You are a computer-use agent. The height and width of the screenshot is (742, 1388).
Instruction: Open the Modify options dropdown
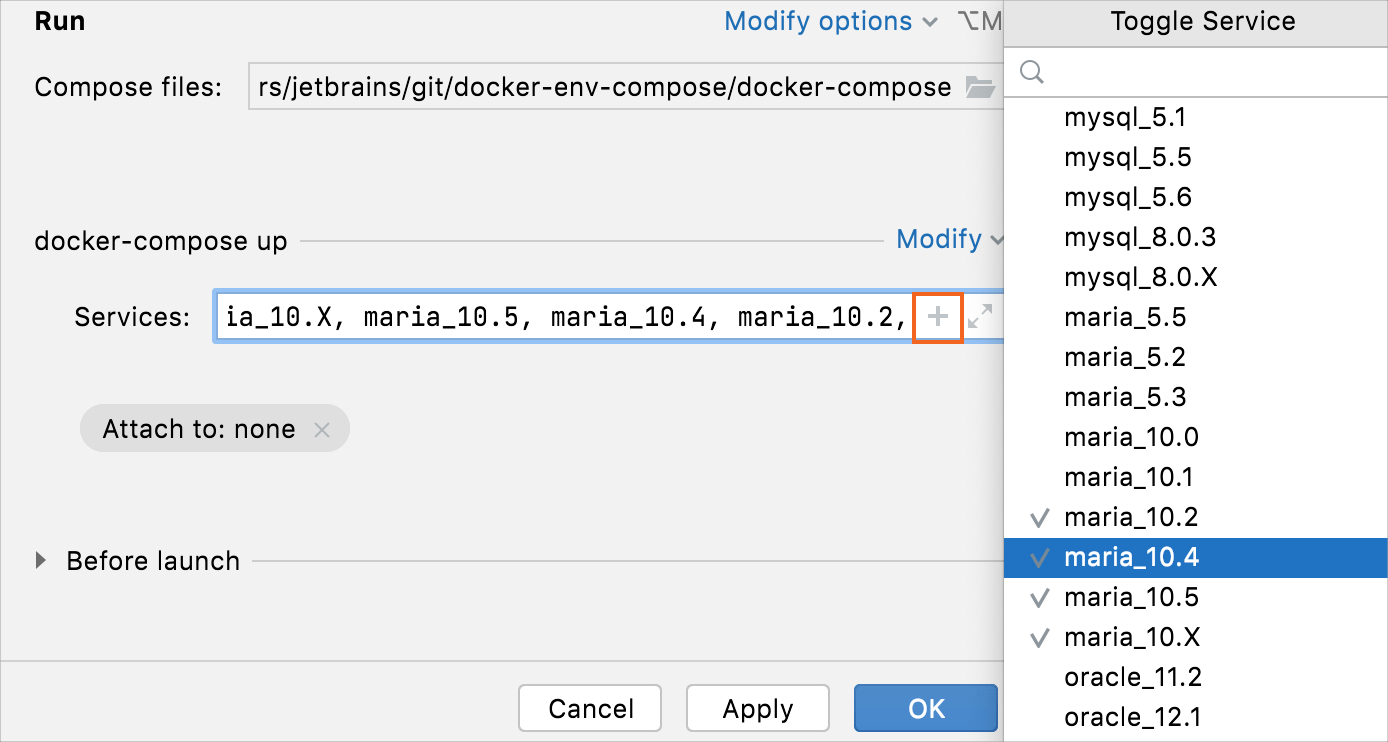[830, 21]
